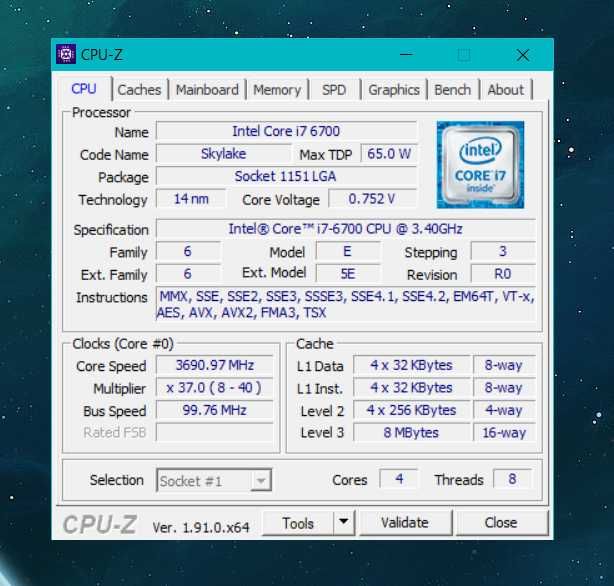Click the instructions list starting with 'MMX, SSE'
The height and width of the screenshot is (586, 614).
pyautogui.click(x=345, y=304)
